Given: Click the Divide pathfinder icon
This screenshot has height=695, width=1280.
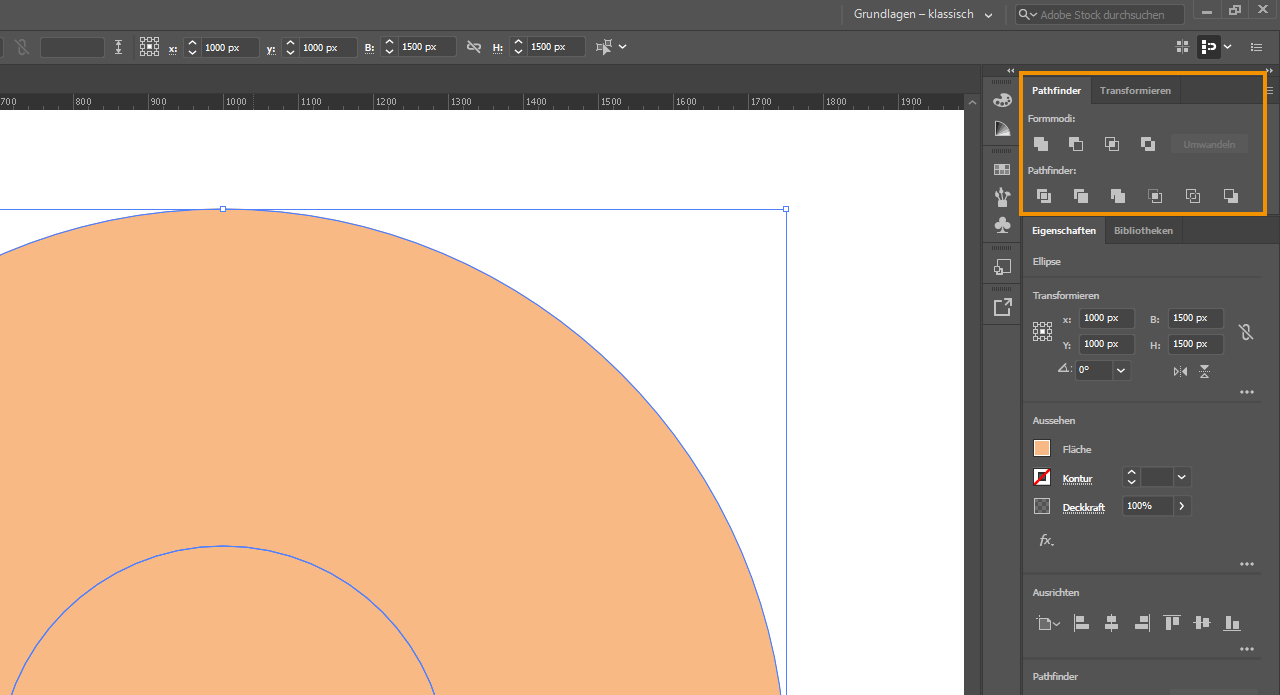Looking at the screenshot, I should click(1044, 196).
